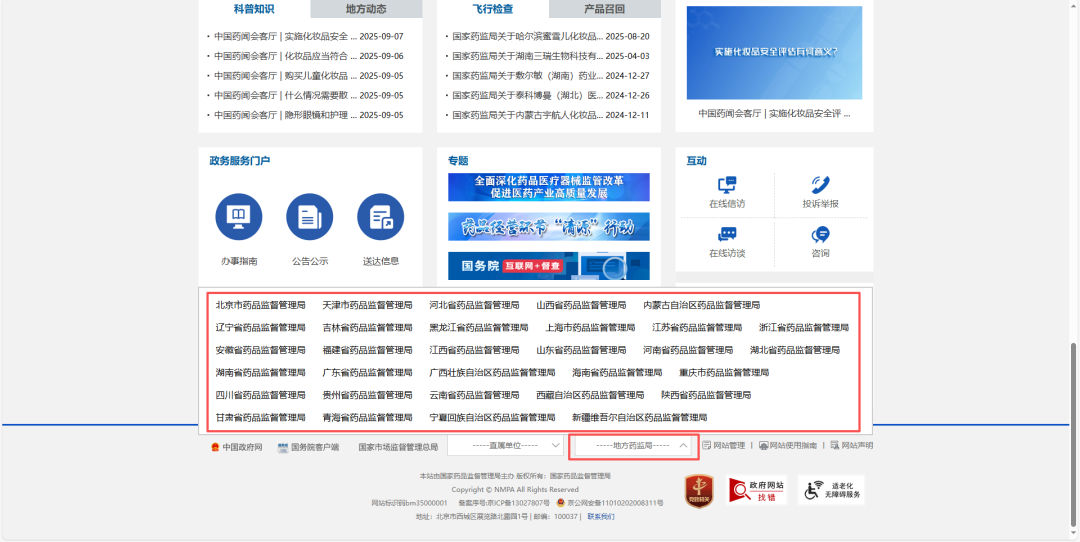Choose 广东省药品监督管理局 in the list

[x=367, y=373]
